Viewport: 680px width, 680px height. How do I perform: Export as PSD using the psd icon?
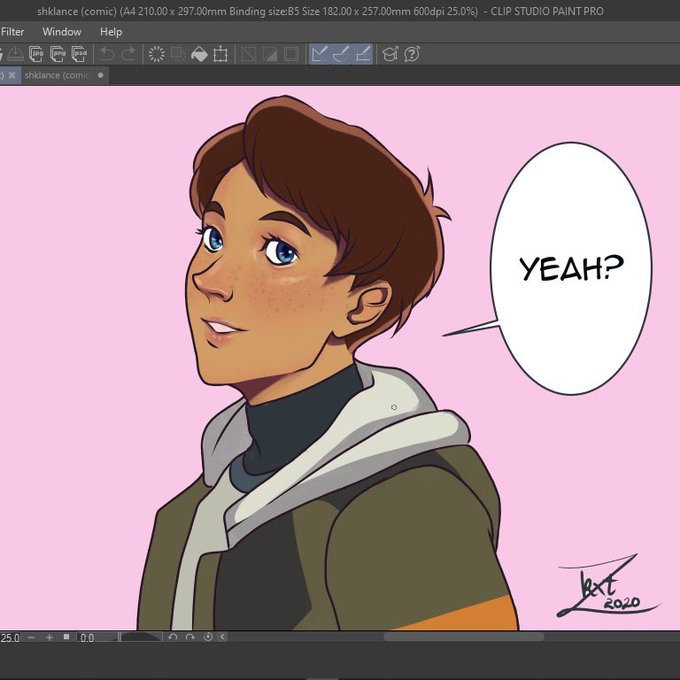coord(79,54)
